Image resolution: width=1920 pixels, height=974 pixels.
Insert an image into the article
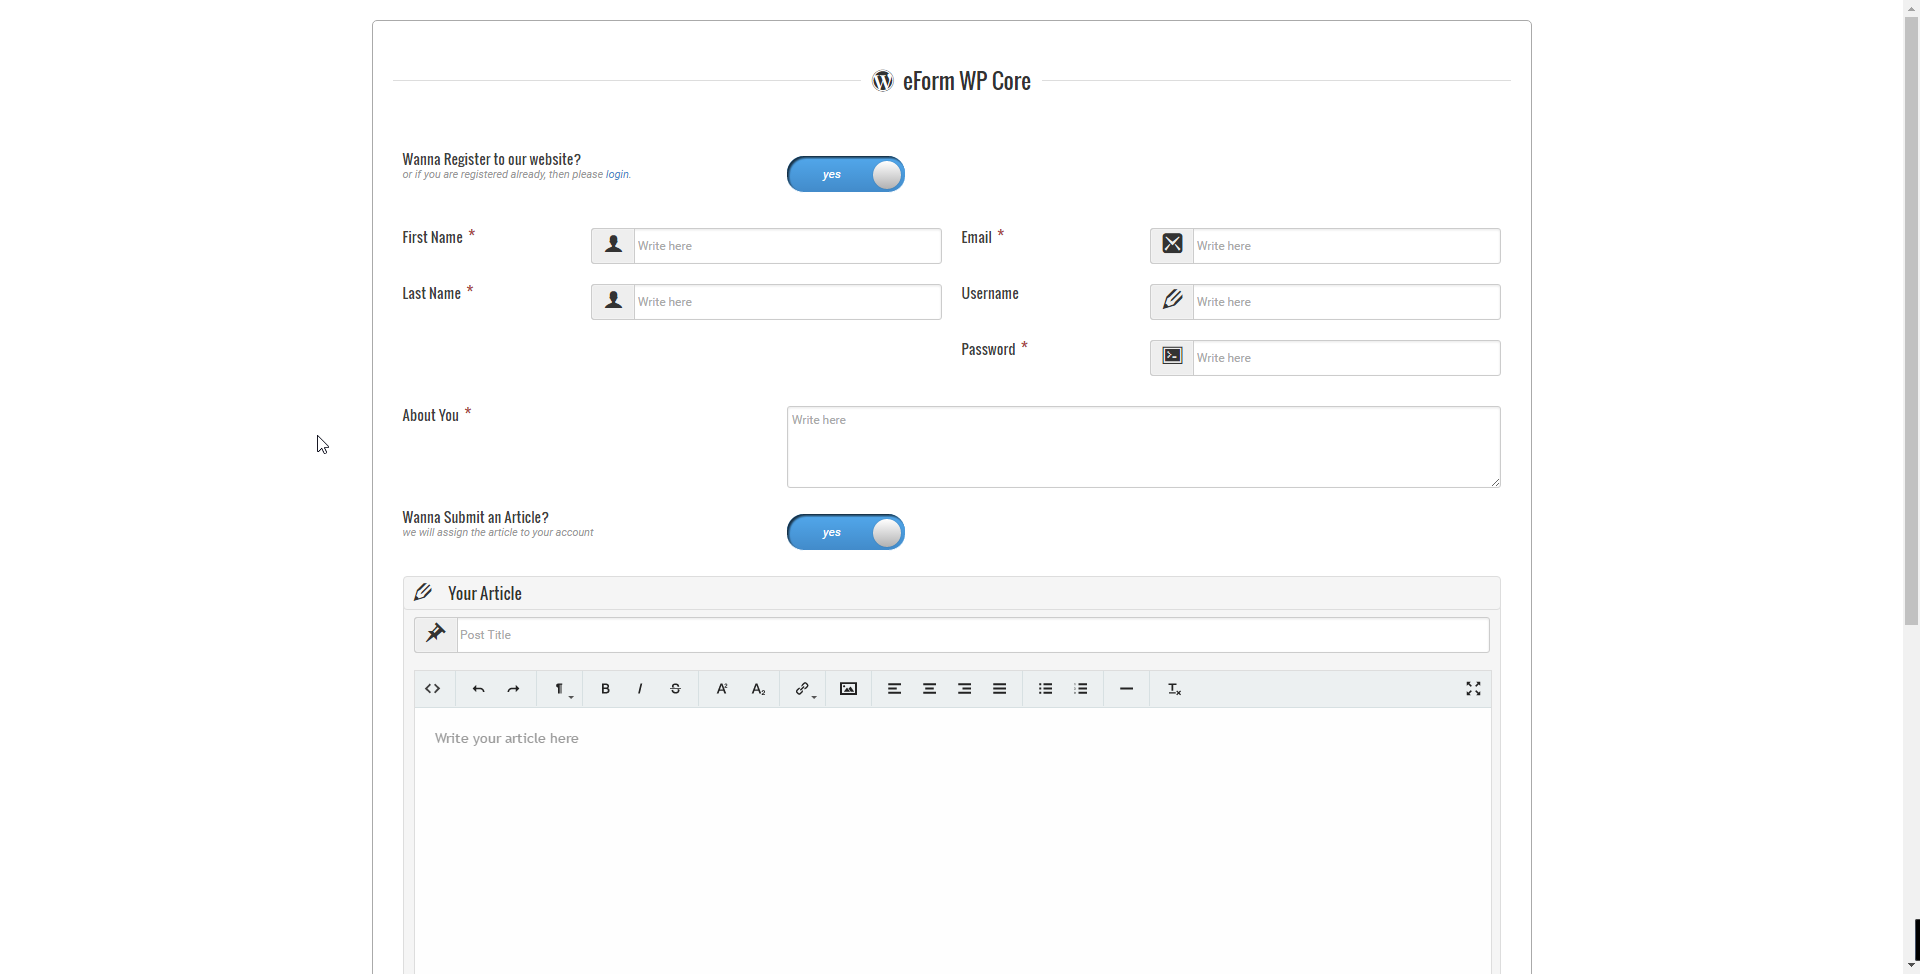[848, 689]
